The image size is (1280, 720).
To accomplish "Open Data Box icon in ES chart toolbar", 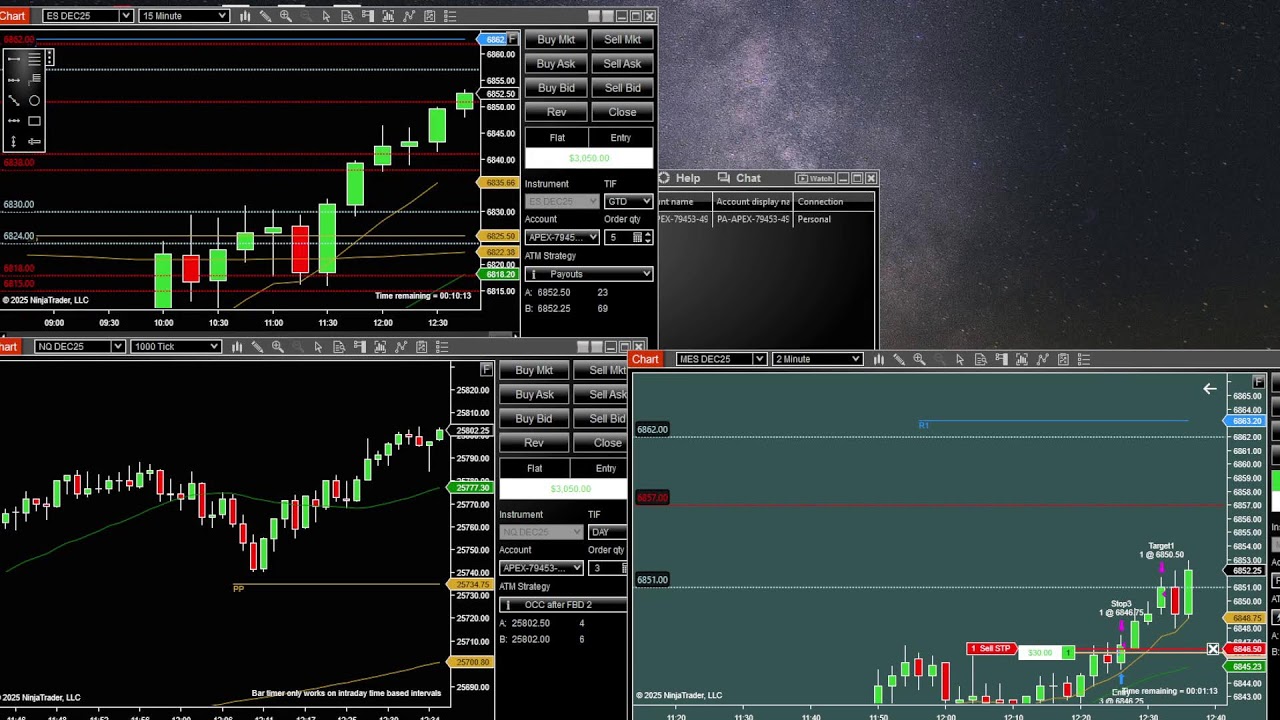I will 347,16.
